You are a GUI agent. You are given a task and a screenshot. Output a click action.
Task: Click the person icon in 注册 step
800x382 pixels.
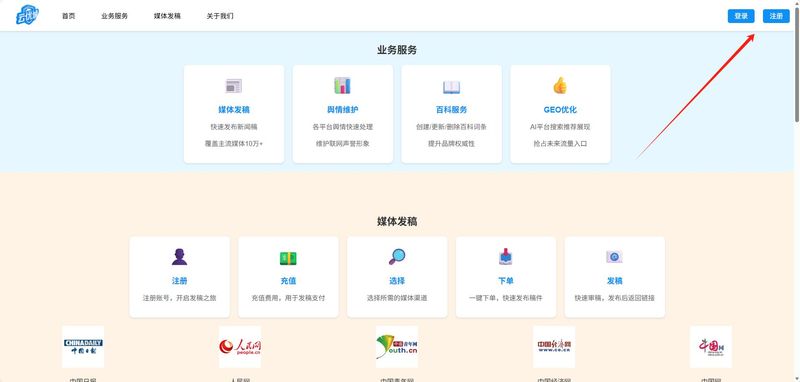pyautogui.click(x=179, y=257)
